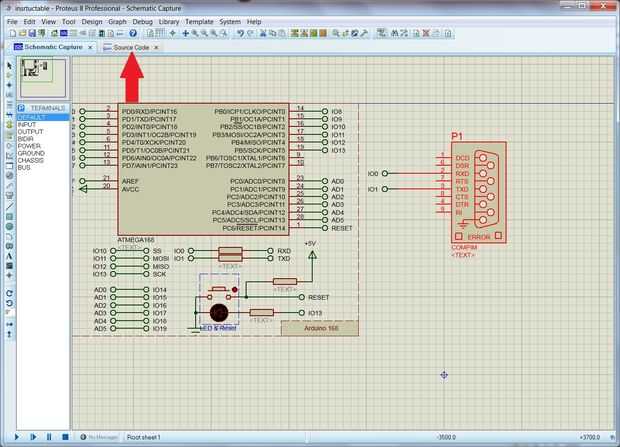Click the Rotate Clockwise icon

[x=9, y=293]
